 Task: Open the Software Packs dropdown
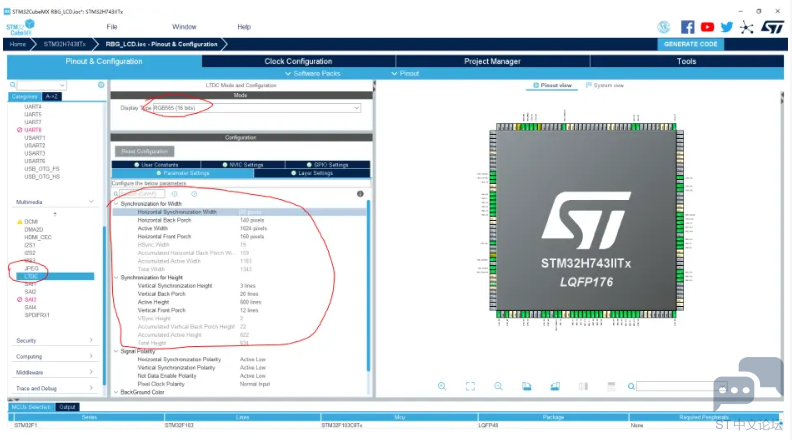313,74
